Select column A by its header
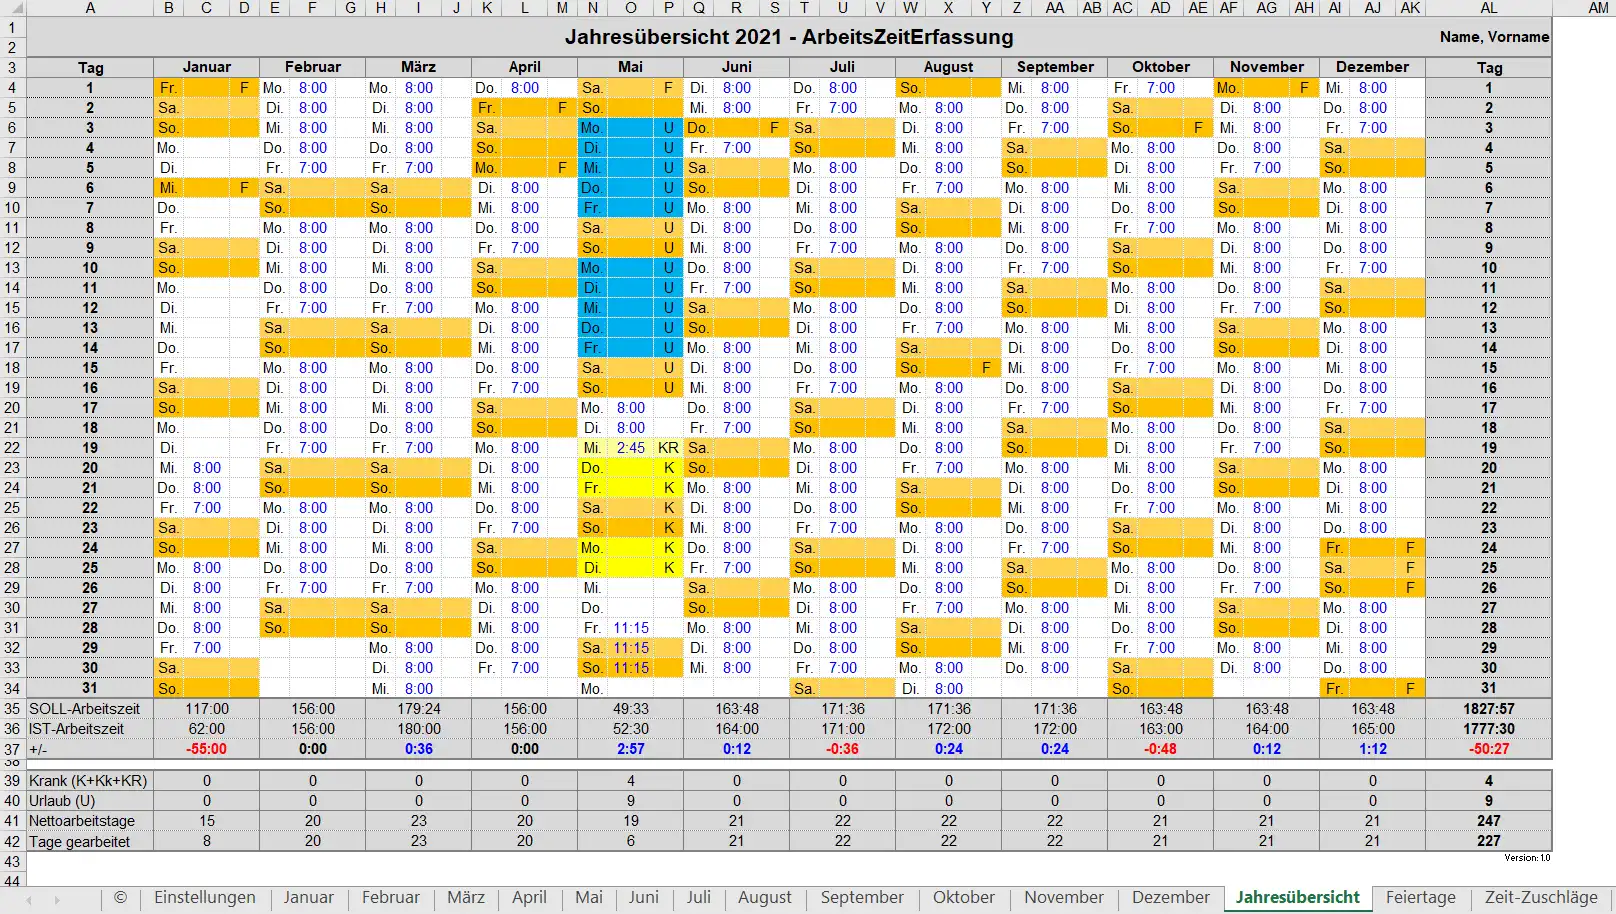The image size is (1616, 914). pyautogui.click(x=90, y=8)
